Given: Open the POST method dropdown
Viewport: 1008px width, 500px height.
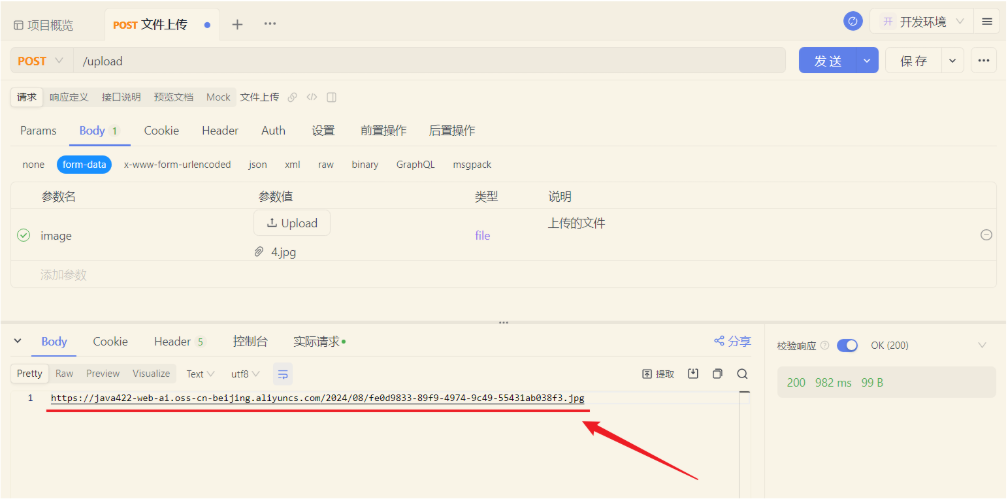Looking at the screenshot, I should tap(41, 61).
